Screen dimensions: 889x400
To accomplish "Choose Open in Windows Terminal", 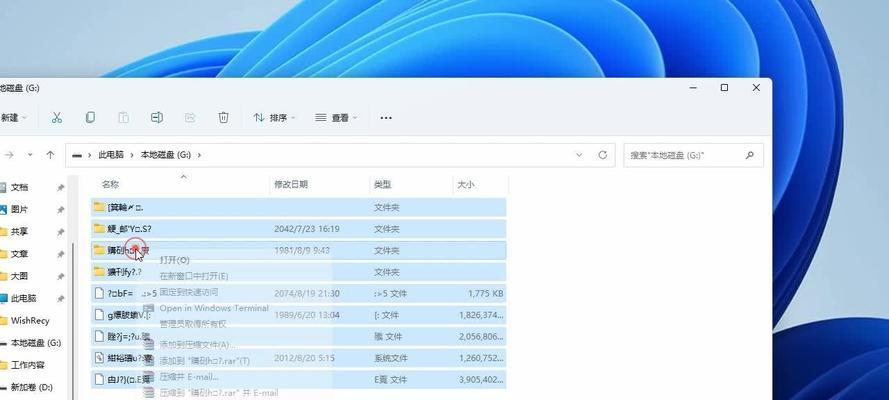I will click(214, 308).
